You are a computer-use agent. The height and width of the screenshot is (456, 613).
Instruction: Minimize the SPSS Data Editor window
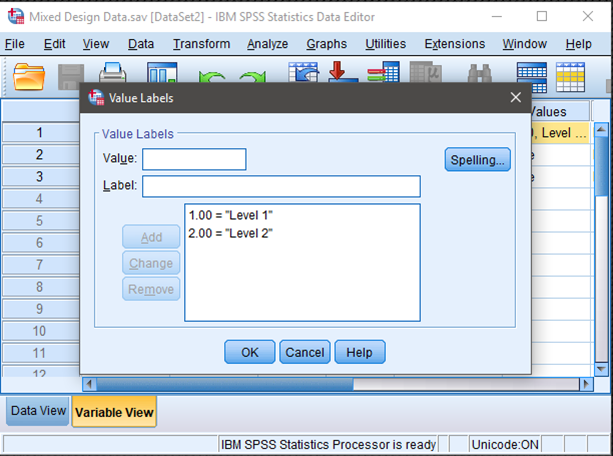point(496,16)
